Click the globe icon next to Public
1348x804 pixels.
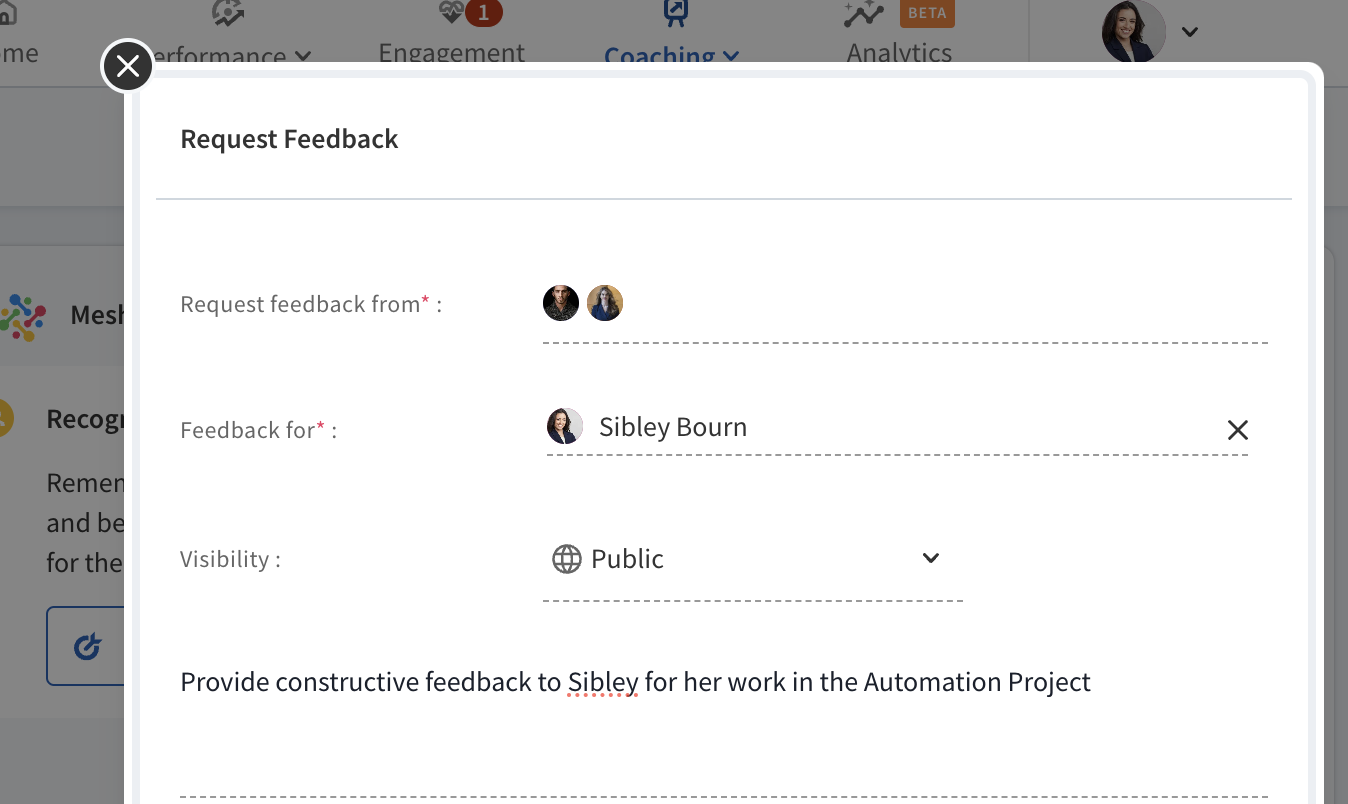point(567,559)
